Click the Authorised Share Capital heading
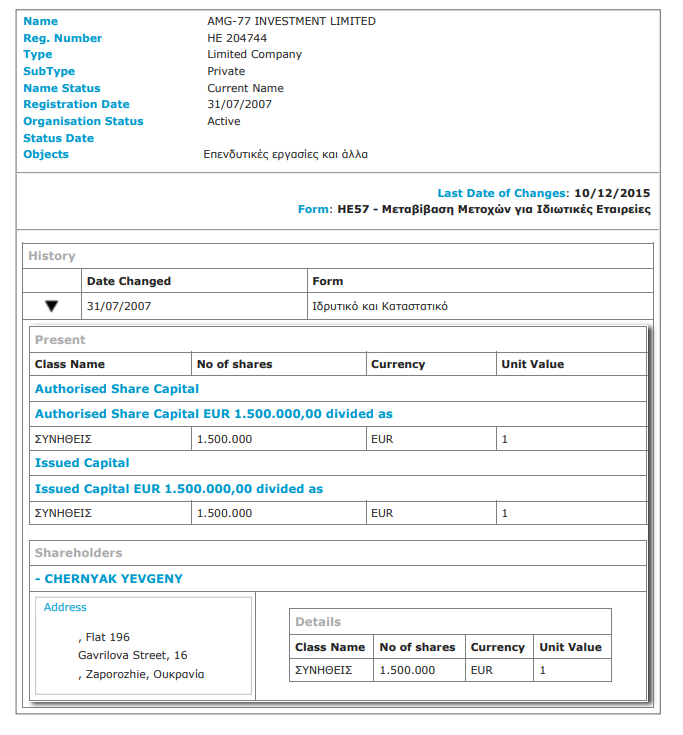The height and width of the screenshot is (735, 683). pyautogui.click(x=117, y=389)
